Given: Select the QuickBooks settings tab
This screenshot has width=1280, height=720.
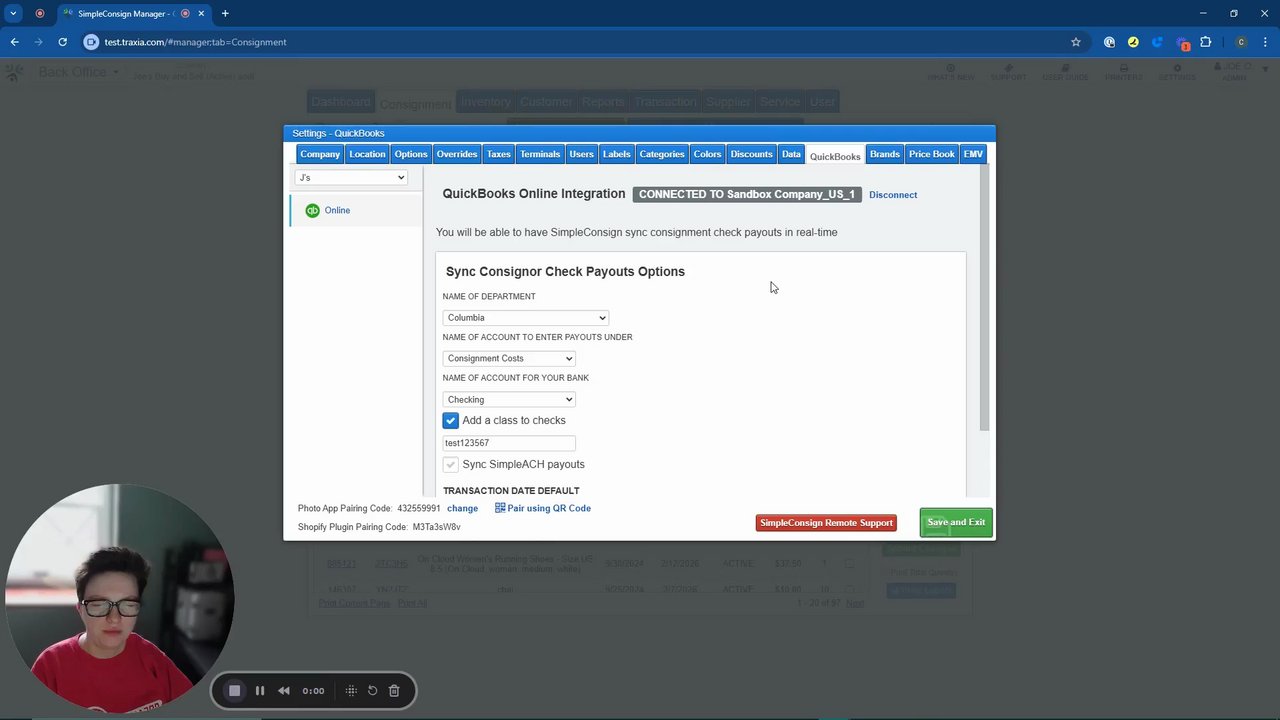Looking at the screenshot, I should (835, 156).
